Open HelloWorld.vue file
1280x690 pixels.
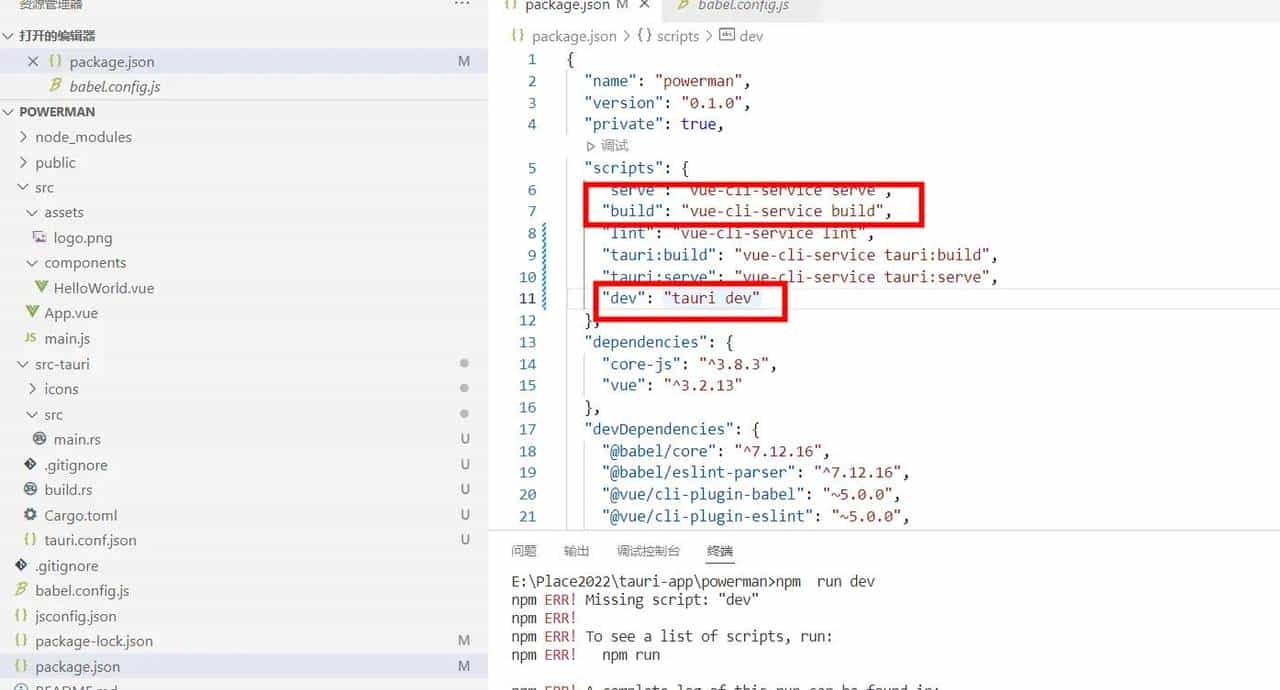pos(104,288)
